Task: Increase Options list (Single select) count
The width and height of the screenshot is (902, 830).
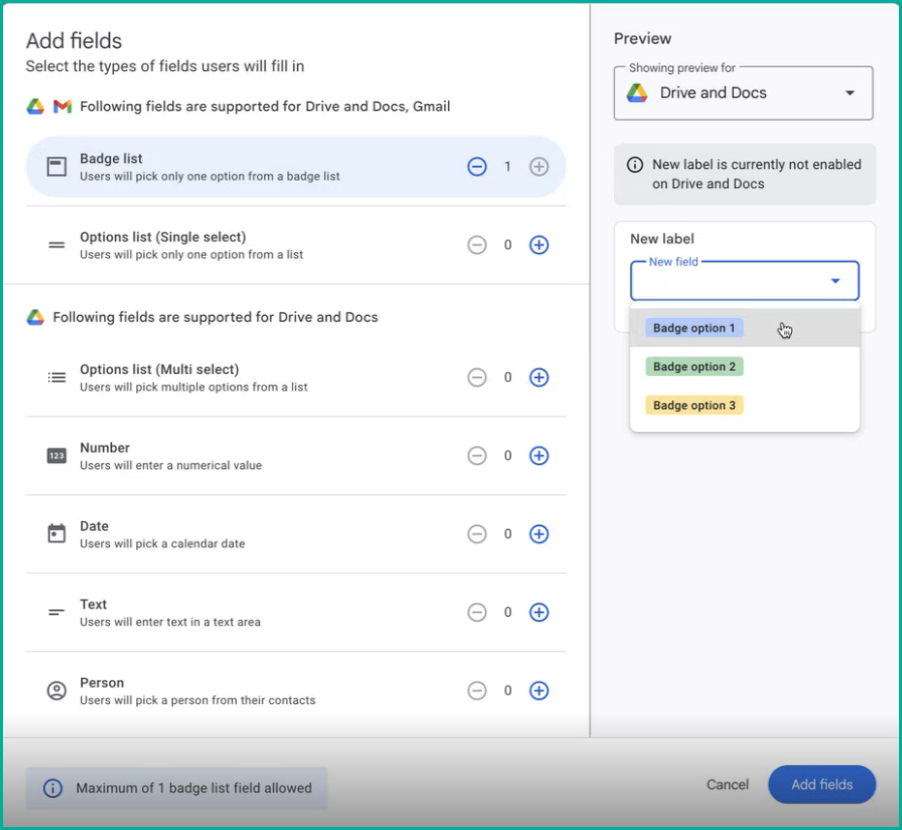Action: [x=538, y=245]
